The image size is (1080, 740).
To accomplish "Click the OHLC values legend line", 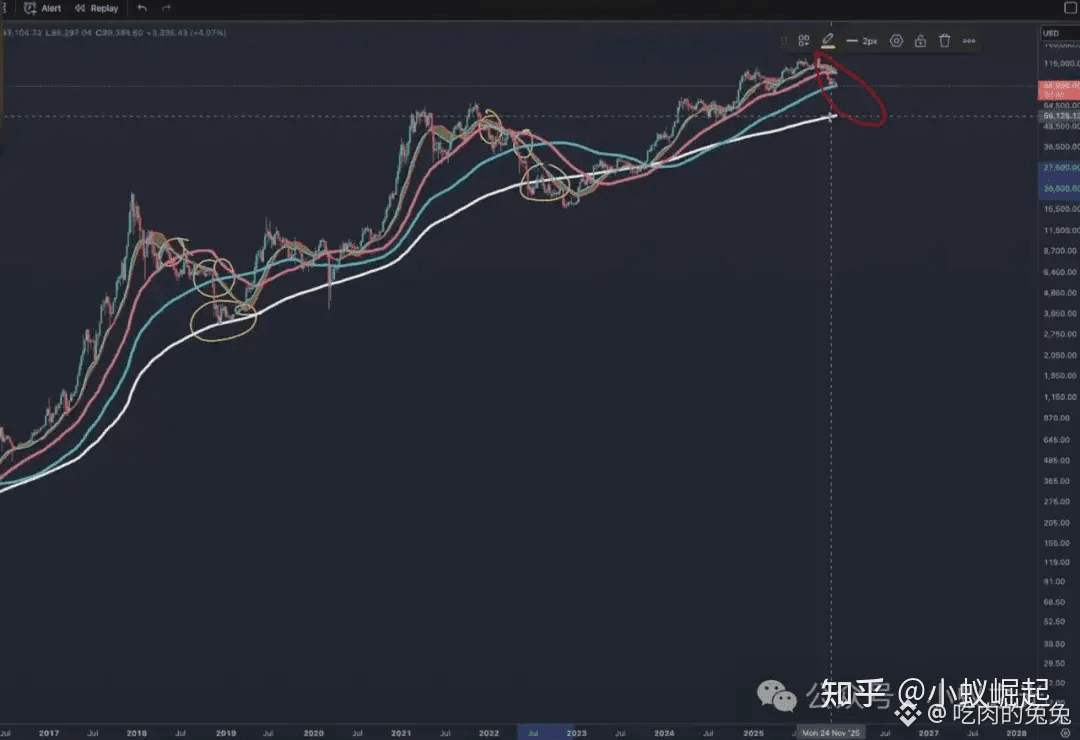I will [114, 32].
